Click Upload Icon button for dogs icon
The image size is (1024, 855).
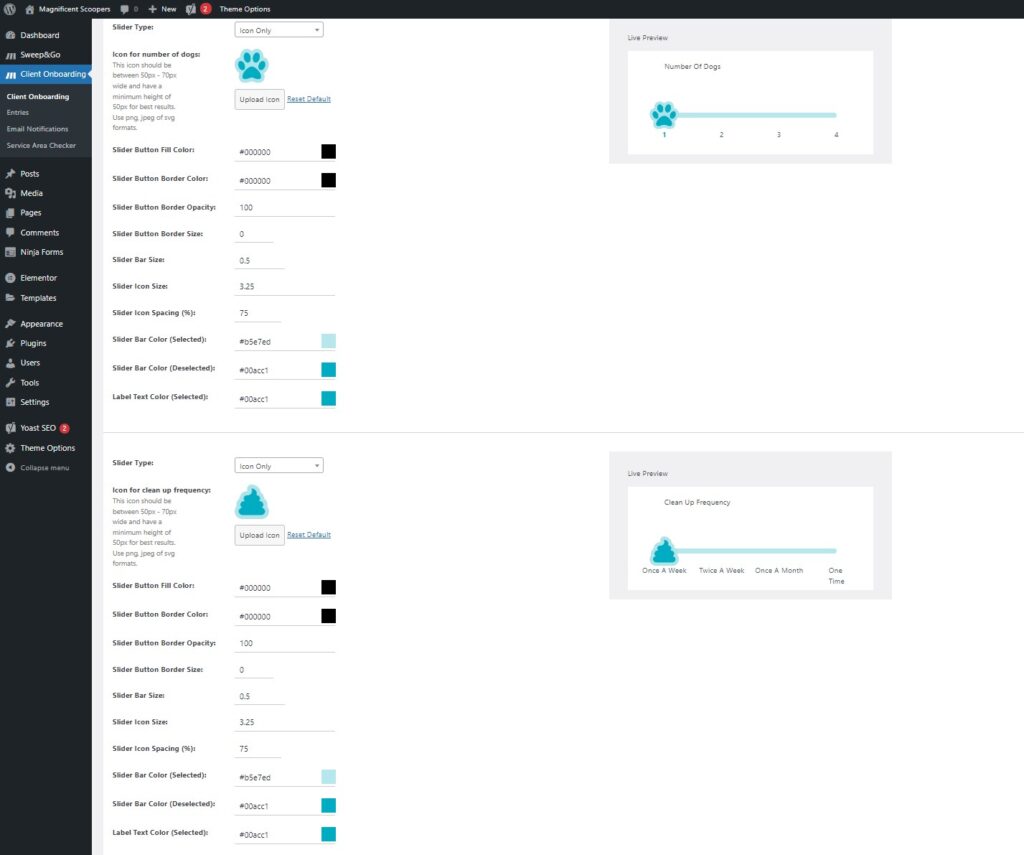pyautogui.click(x=259, y=100)
